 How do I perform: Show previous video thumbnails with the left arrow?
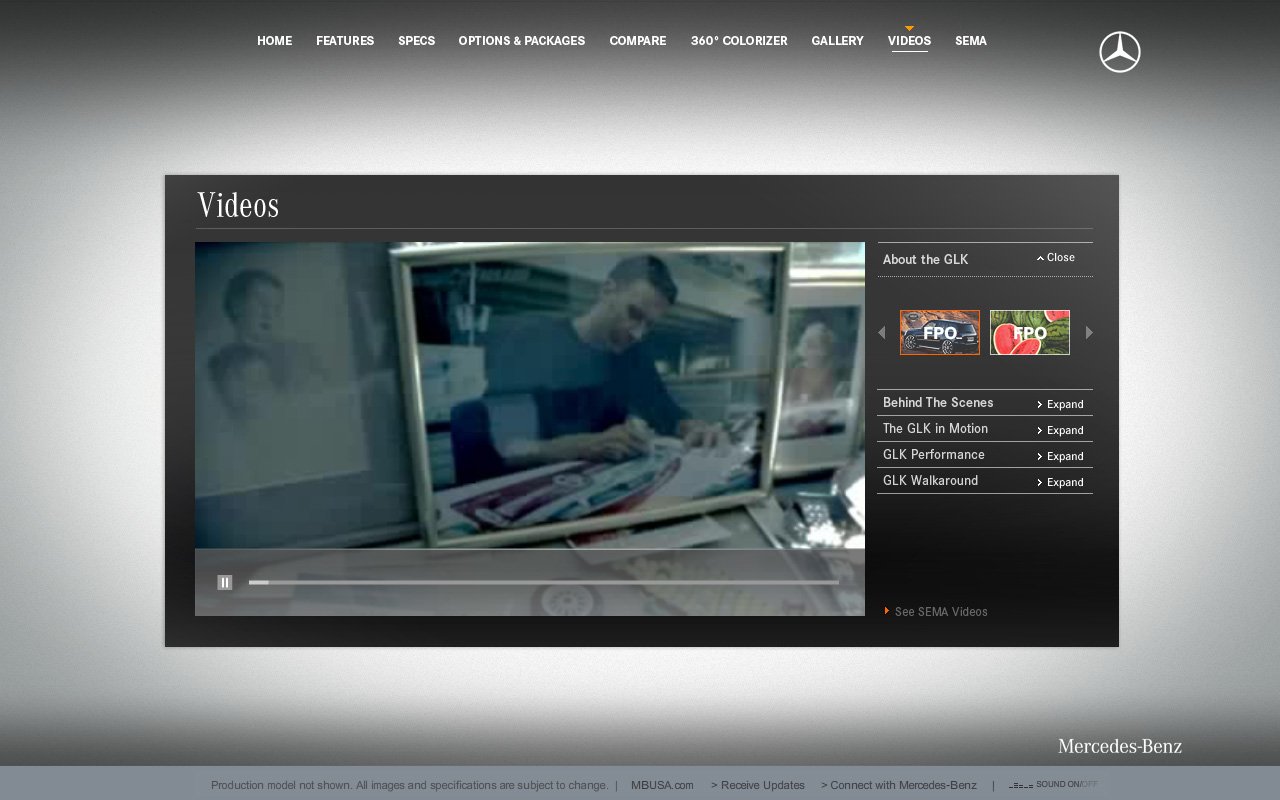[881, 333]
